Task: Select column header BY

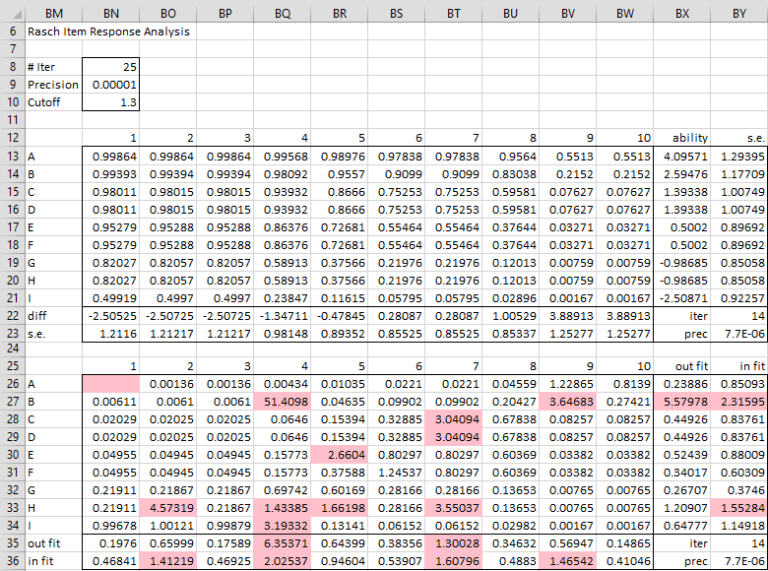Action: (739, 13)
